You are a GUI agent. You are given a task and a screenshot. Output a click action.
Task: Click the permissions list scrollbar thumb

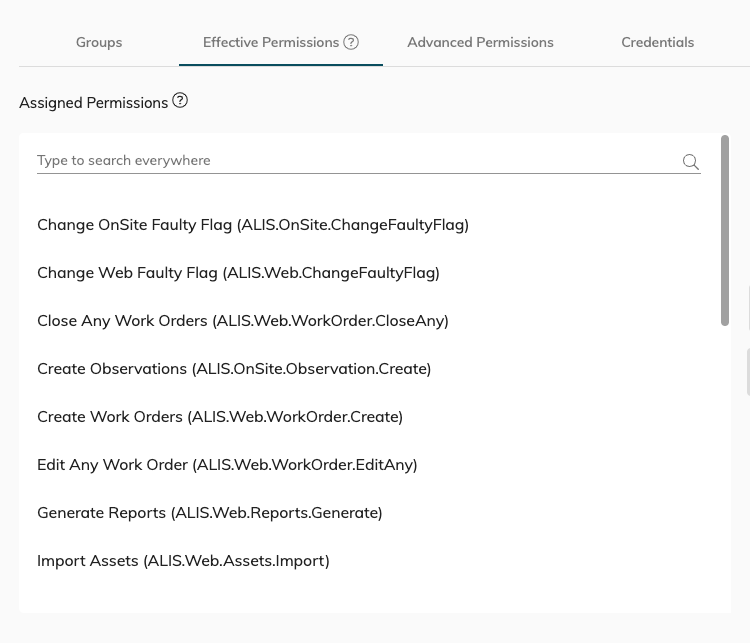[x=725, y=230]
